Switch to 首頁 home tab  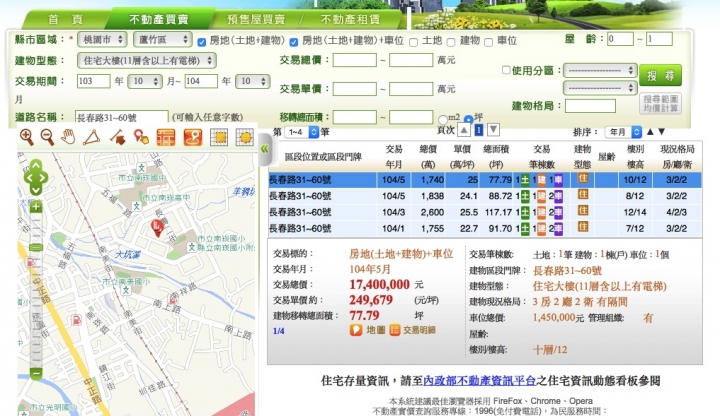[x=66, y=19]
